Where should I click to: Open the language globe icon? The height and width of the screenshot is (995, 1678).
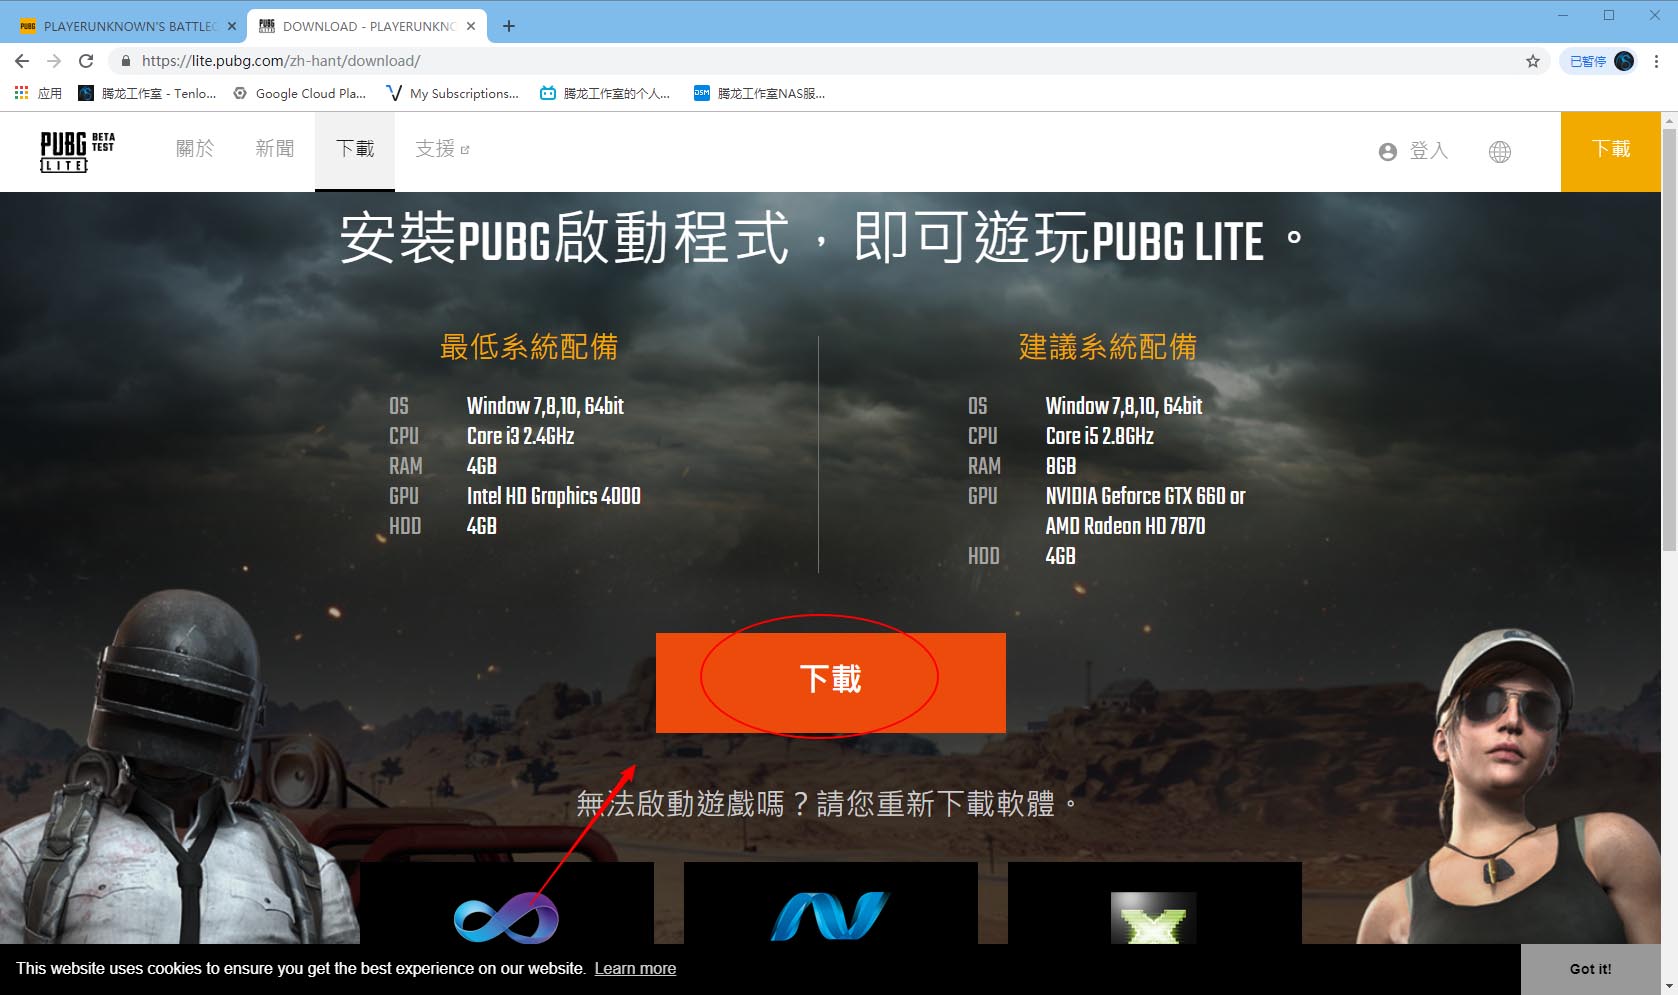tap(1500, 152)
